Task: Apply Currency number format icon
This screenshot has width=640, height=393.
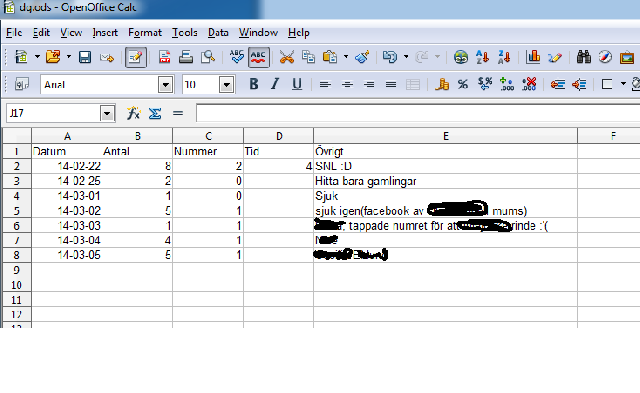Action: pyautogui.click(x=442, y=84)
